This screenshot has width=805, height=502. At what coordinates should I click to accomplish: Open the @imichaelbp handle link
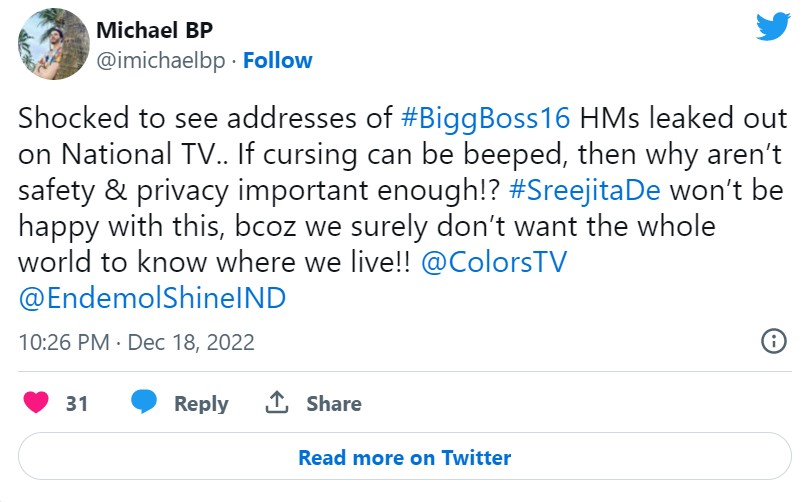pyautogui.click(x=159, y=60)
